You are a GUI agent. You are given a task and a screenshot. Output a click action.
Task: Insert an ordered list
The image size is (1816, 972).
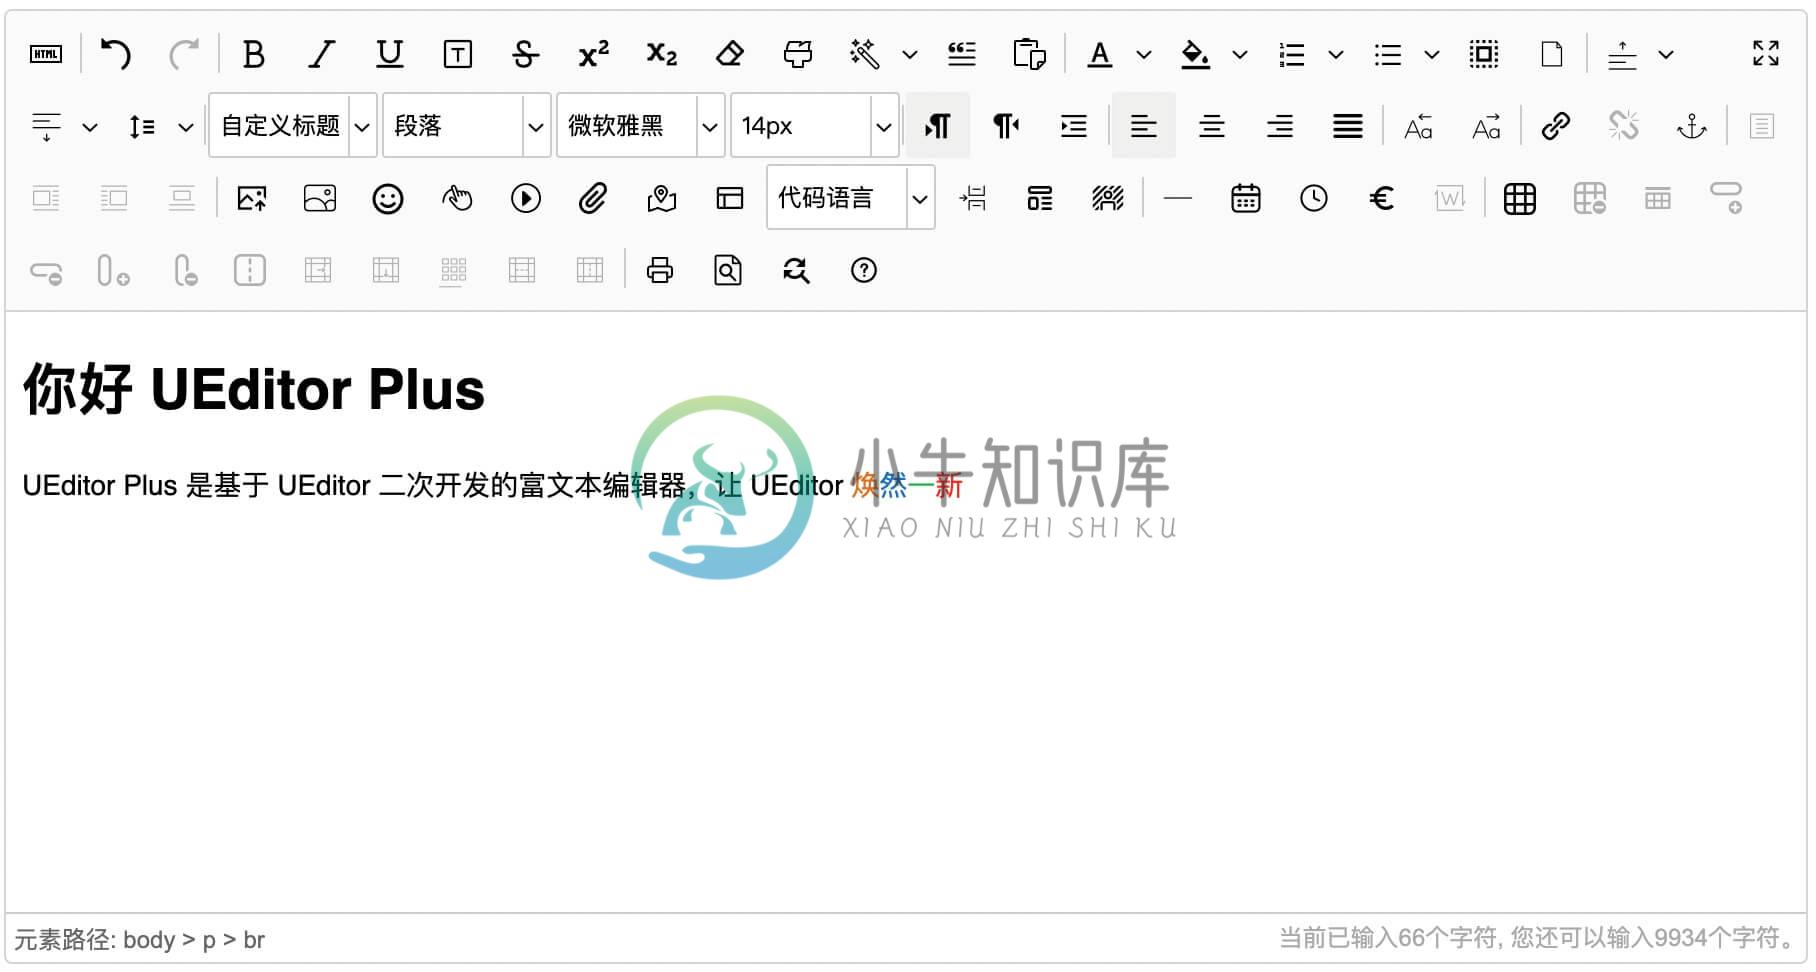click(1292, 54)
